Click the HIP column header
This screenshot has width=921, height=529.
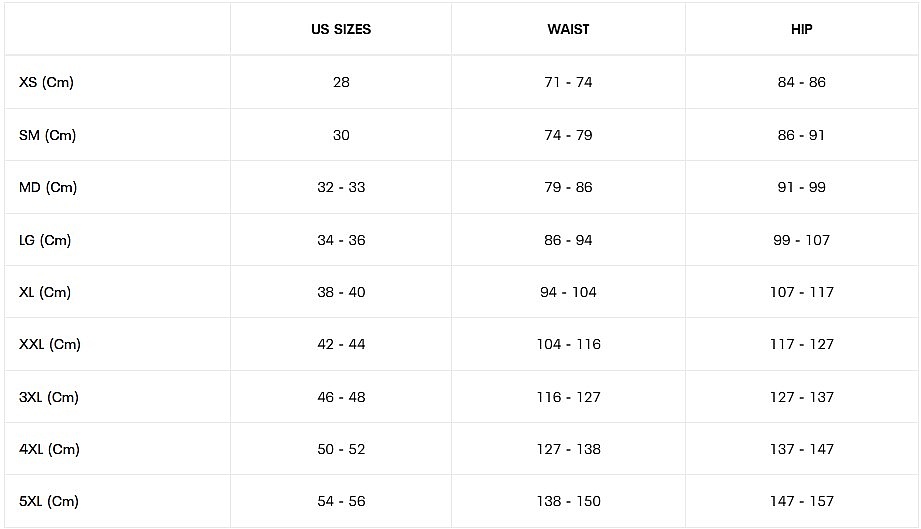(x=802, y=29)
